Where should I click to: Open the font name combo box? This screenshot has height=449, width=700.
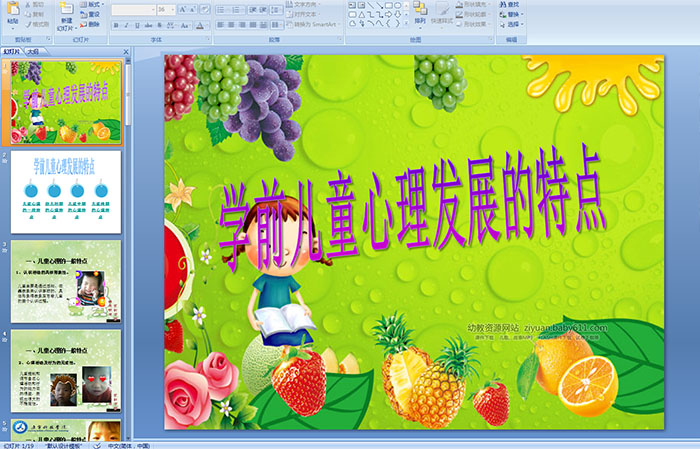133,9
